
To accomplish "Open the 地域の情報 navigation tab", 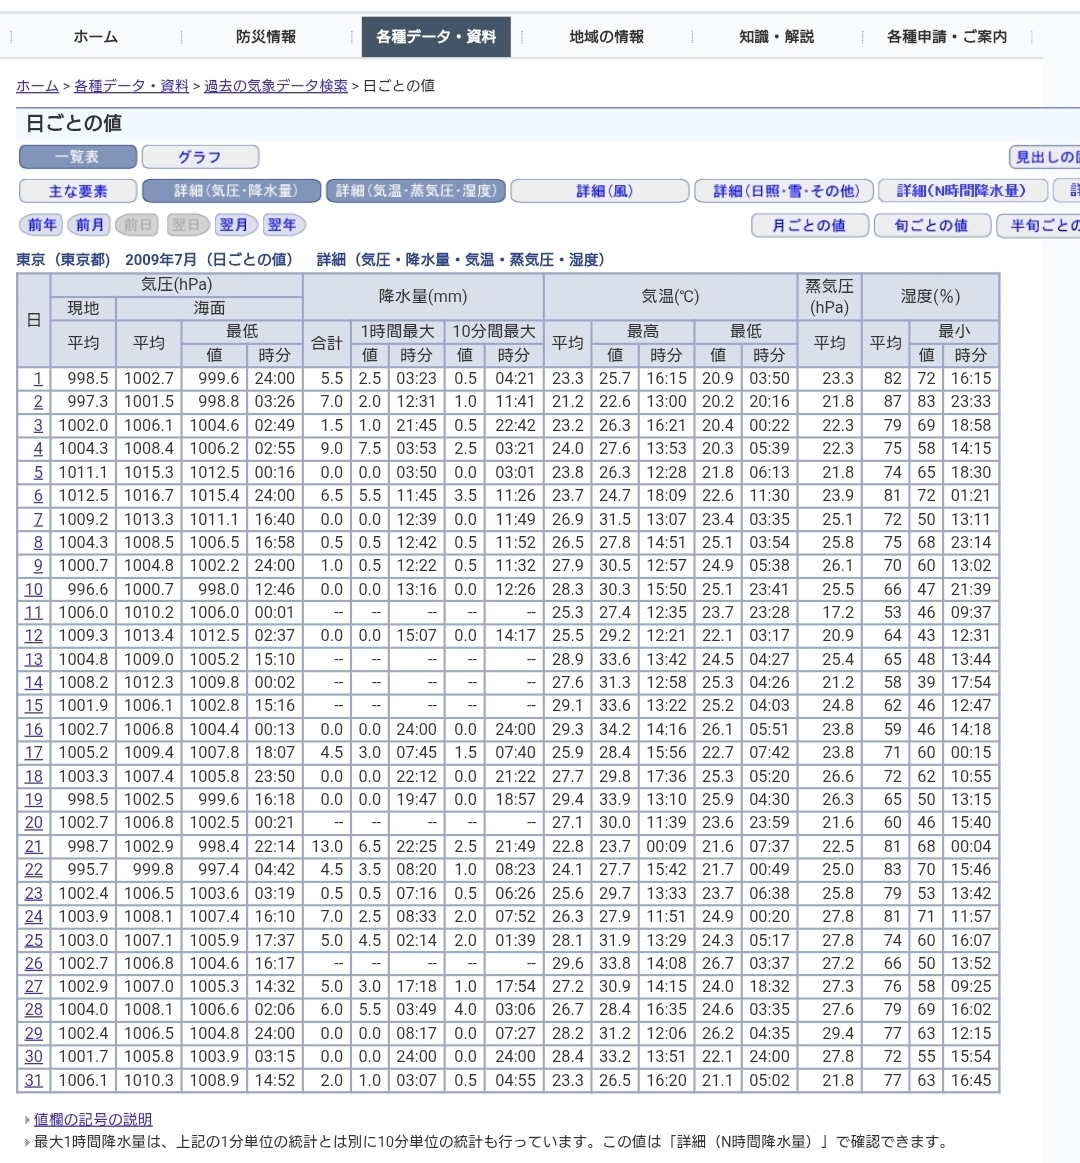I will tap(606, 37).
